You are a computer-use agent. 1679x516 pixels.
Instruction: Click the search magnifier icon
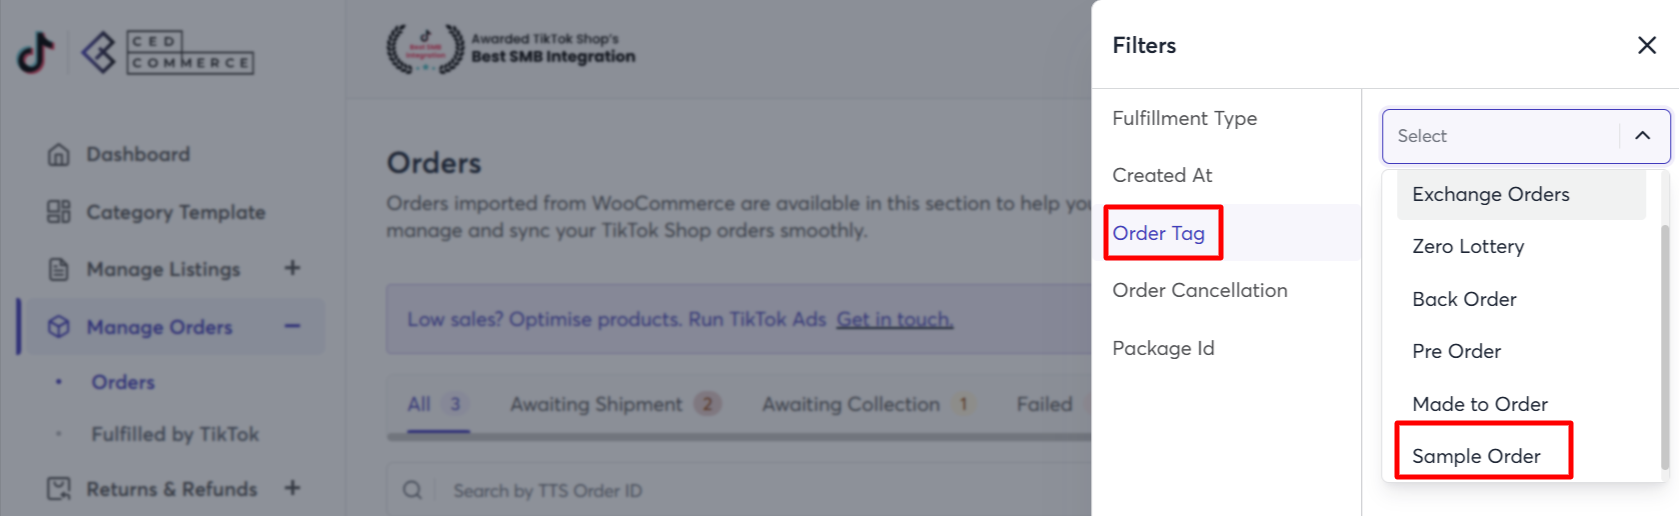point(412,491)
